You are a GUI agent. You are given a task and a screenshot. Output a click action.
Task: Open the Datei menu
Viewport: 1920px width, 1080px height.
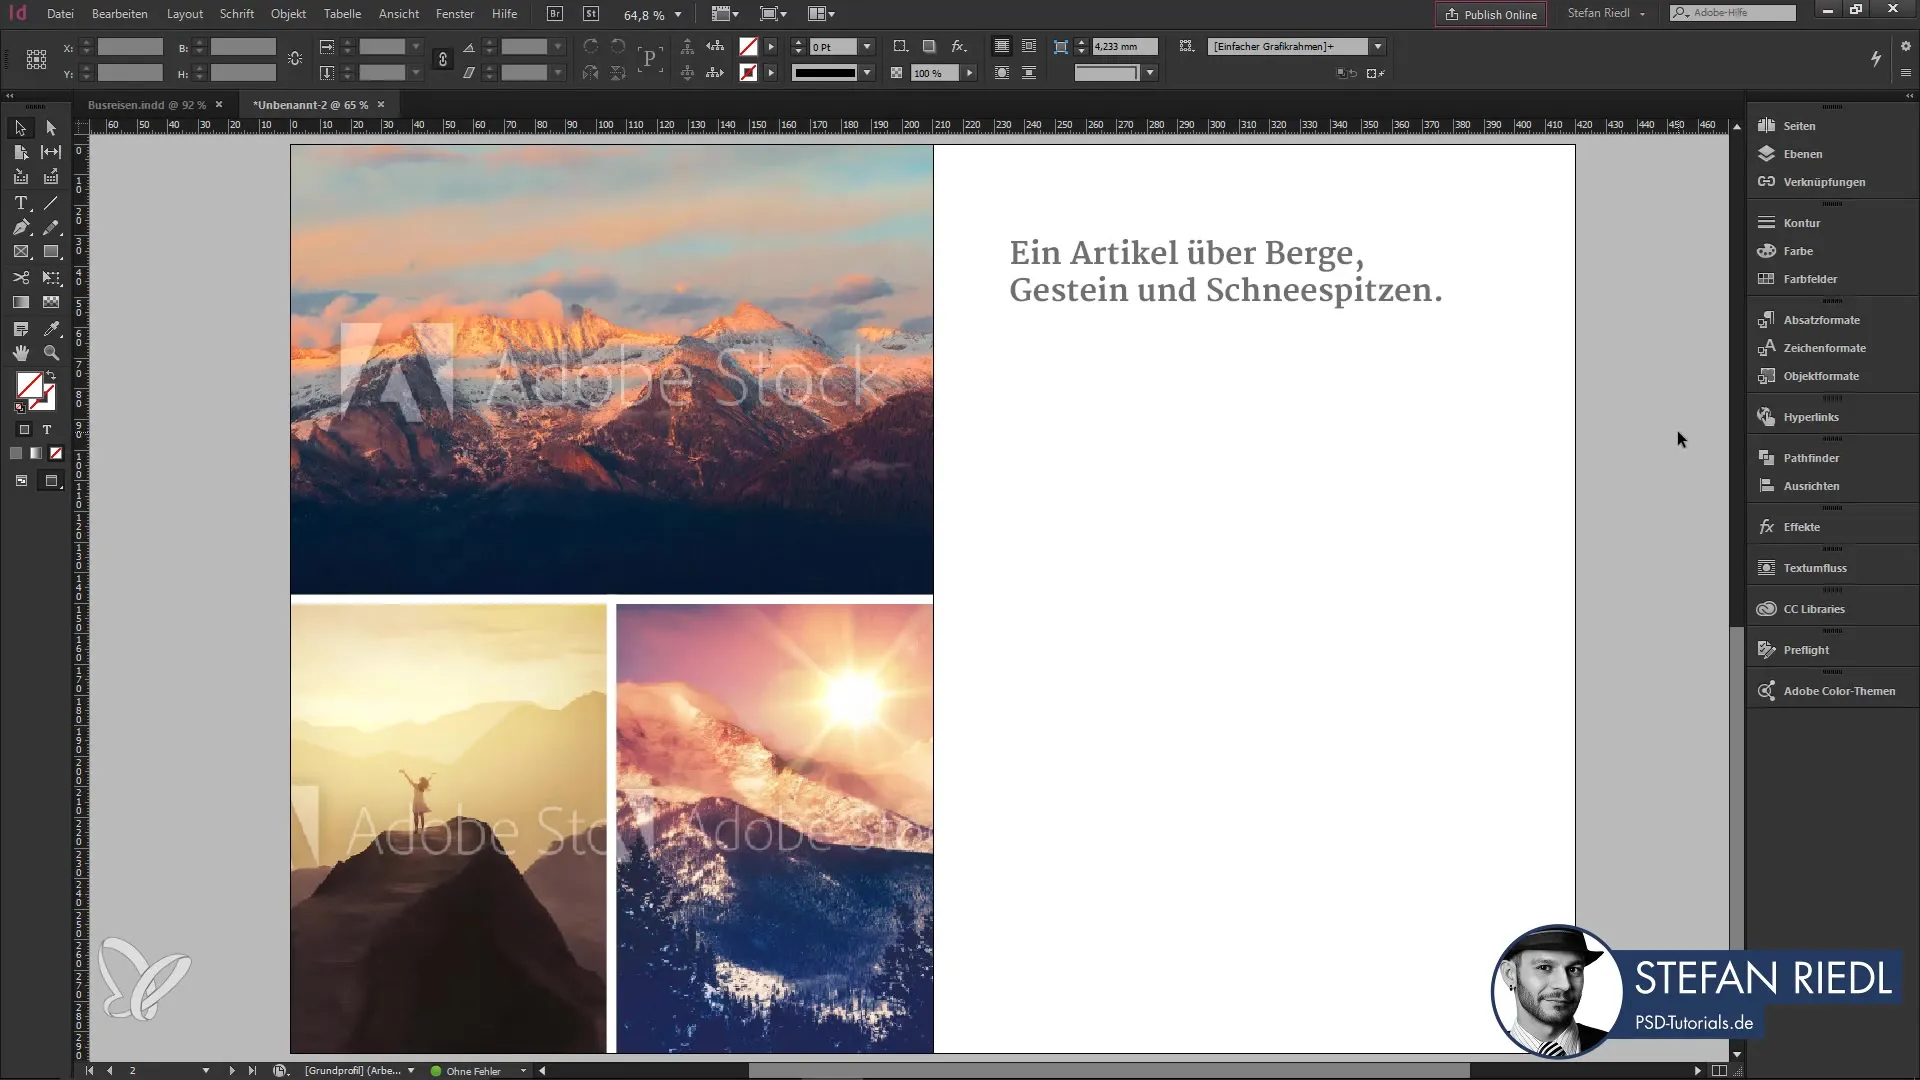click(60, 14)
